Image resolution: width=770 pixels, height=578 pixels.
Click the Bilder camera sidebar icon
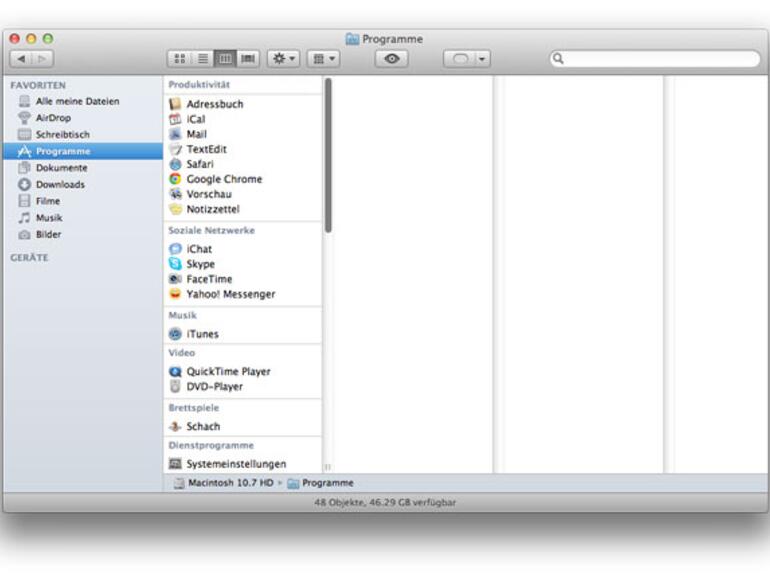point(24,235)
